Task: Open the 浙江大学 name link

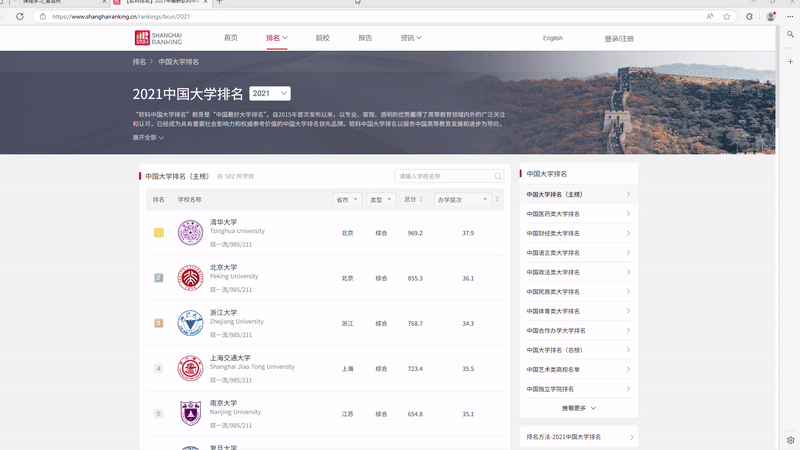Action: click(x=223, y=312)
